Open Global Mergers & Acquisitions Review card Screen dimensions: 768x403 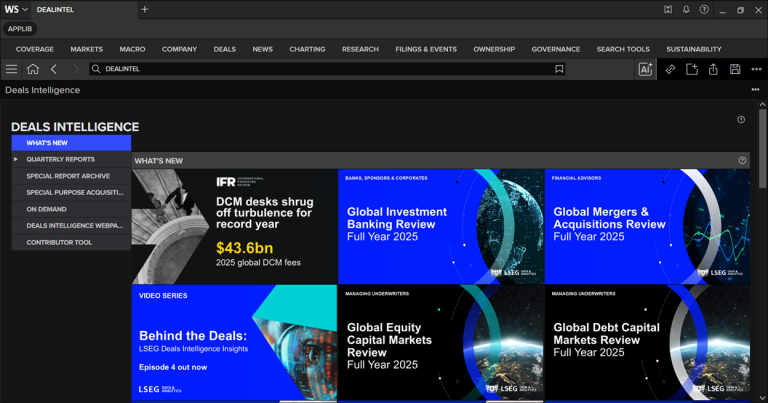(x=647, y=227)
